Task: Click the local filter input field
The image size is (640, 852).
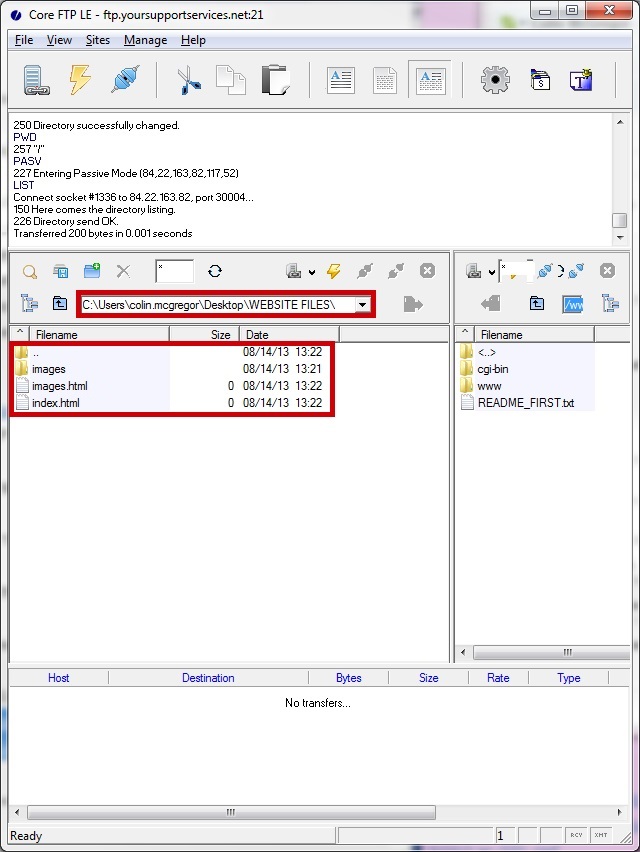Action: (x=174, y=271)
